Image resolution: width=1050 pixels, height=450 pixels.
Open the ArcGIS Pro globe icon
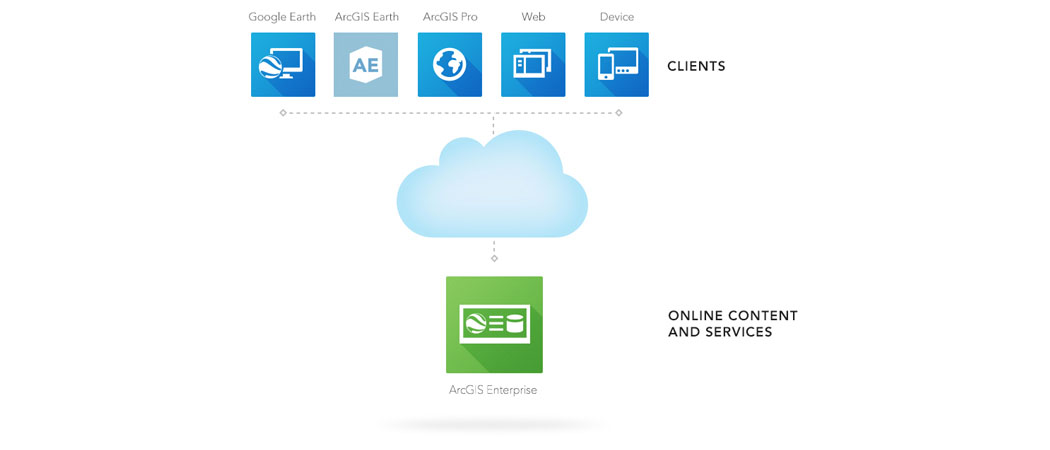coord(449,65)
